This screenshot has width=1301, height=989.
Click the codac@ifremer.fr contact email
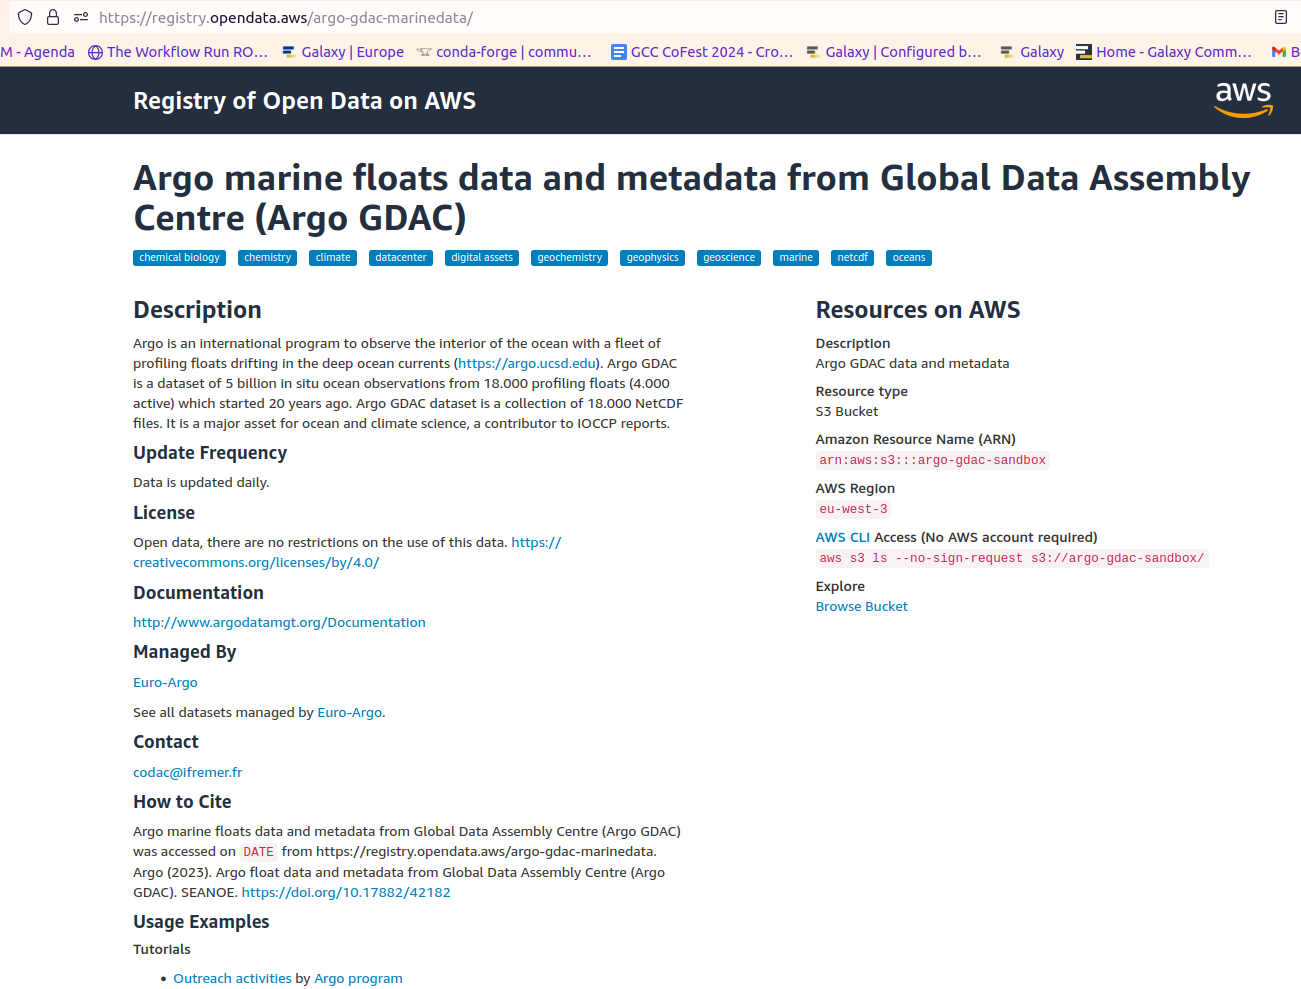pos(188,772)
